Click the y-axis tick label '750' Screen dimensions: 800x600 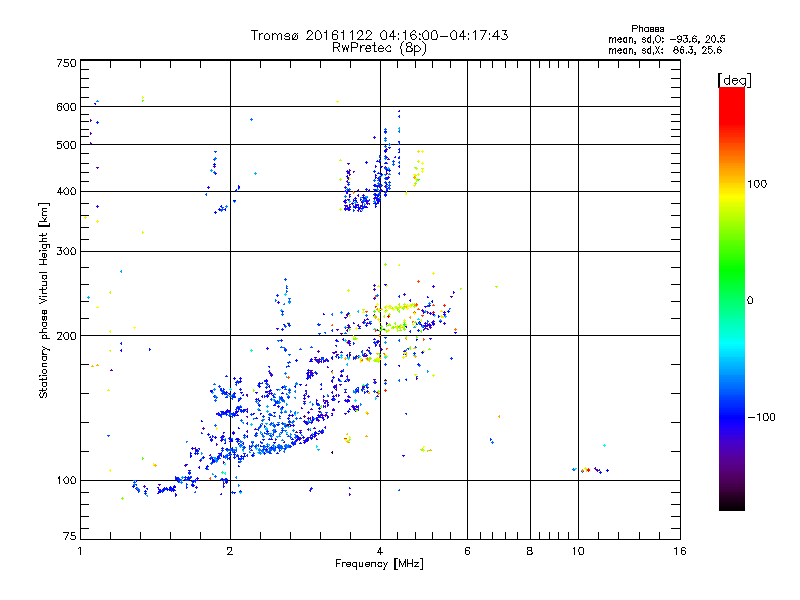66,63
